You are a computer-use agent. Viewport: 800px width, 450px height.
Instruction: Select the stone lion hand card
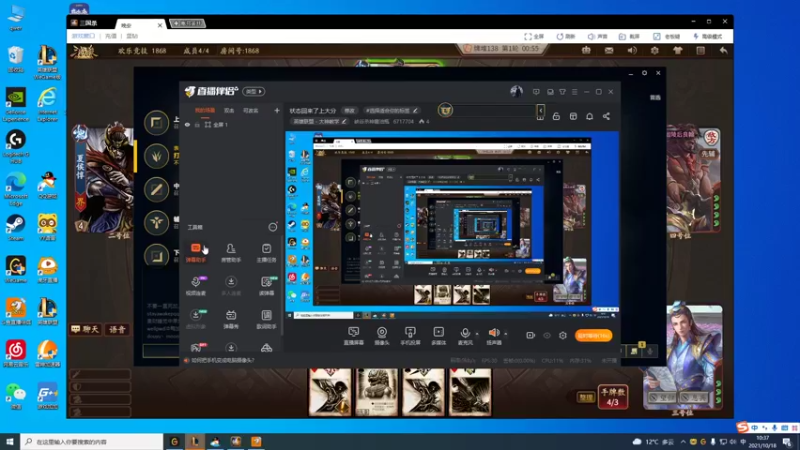[x=377, y=392]
